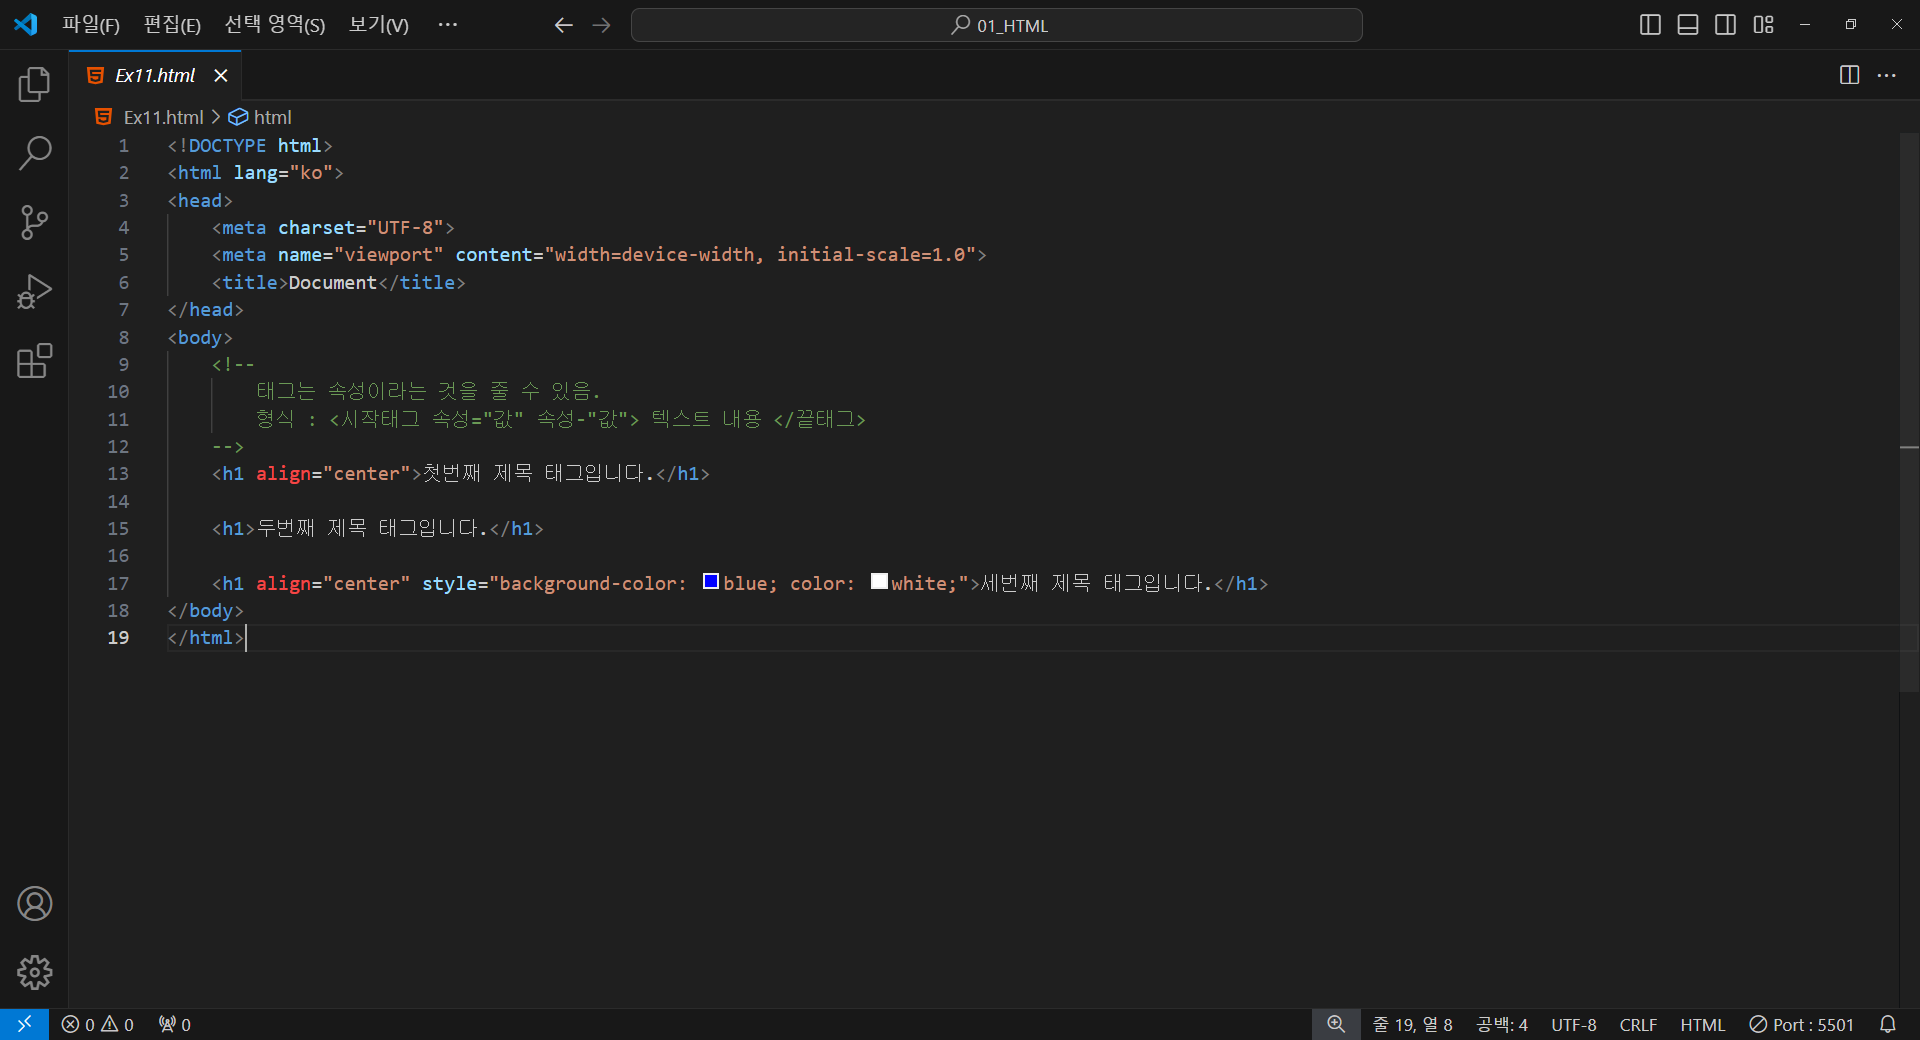Toggle the secondary side bar layout icon
Viewport: 1920px width, 1040px height.
[x=1726, y=25]
